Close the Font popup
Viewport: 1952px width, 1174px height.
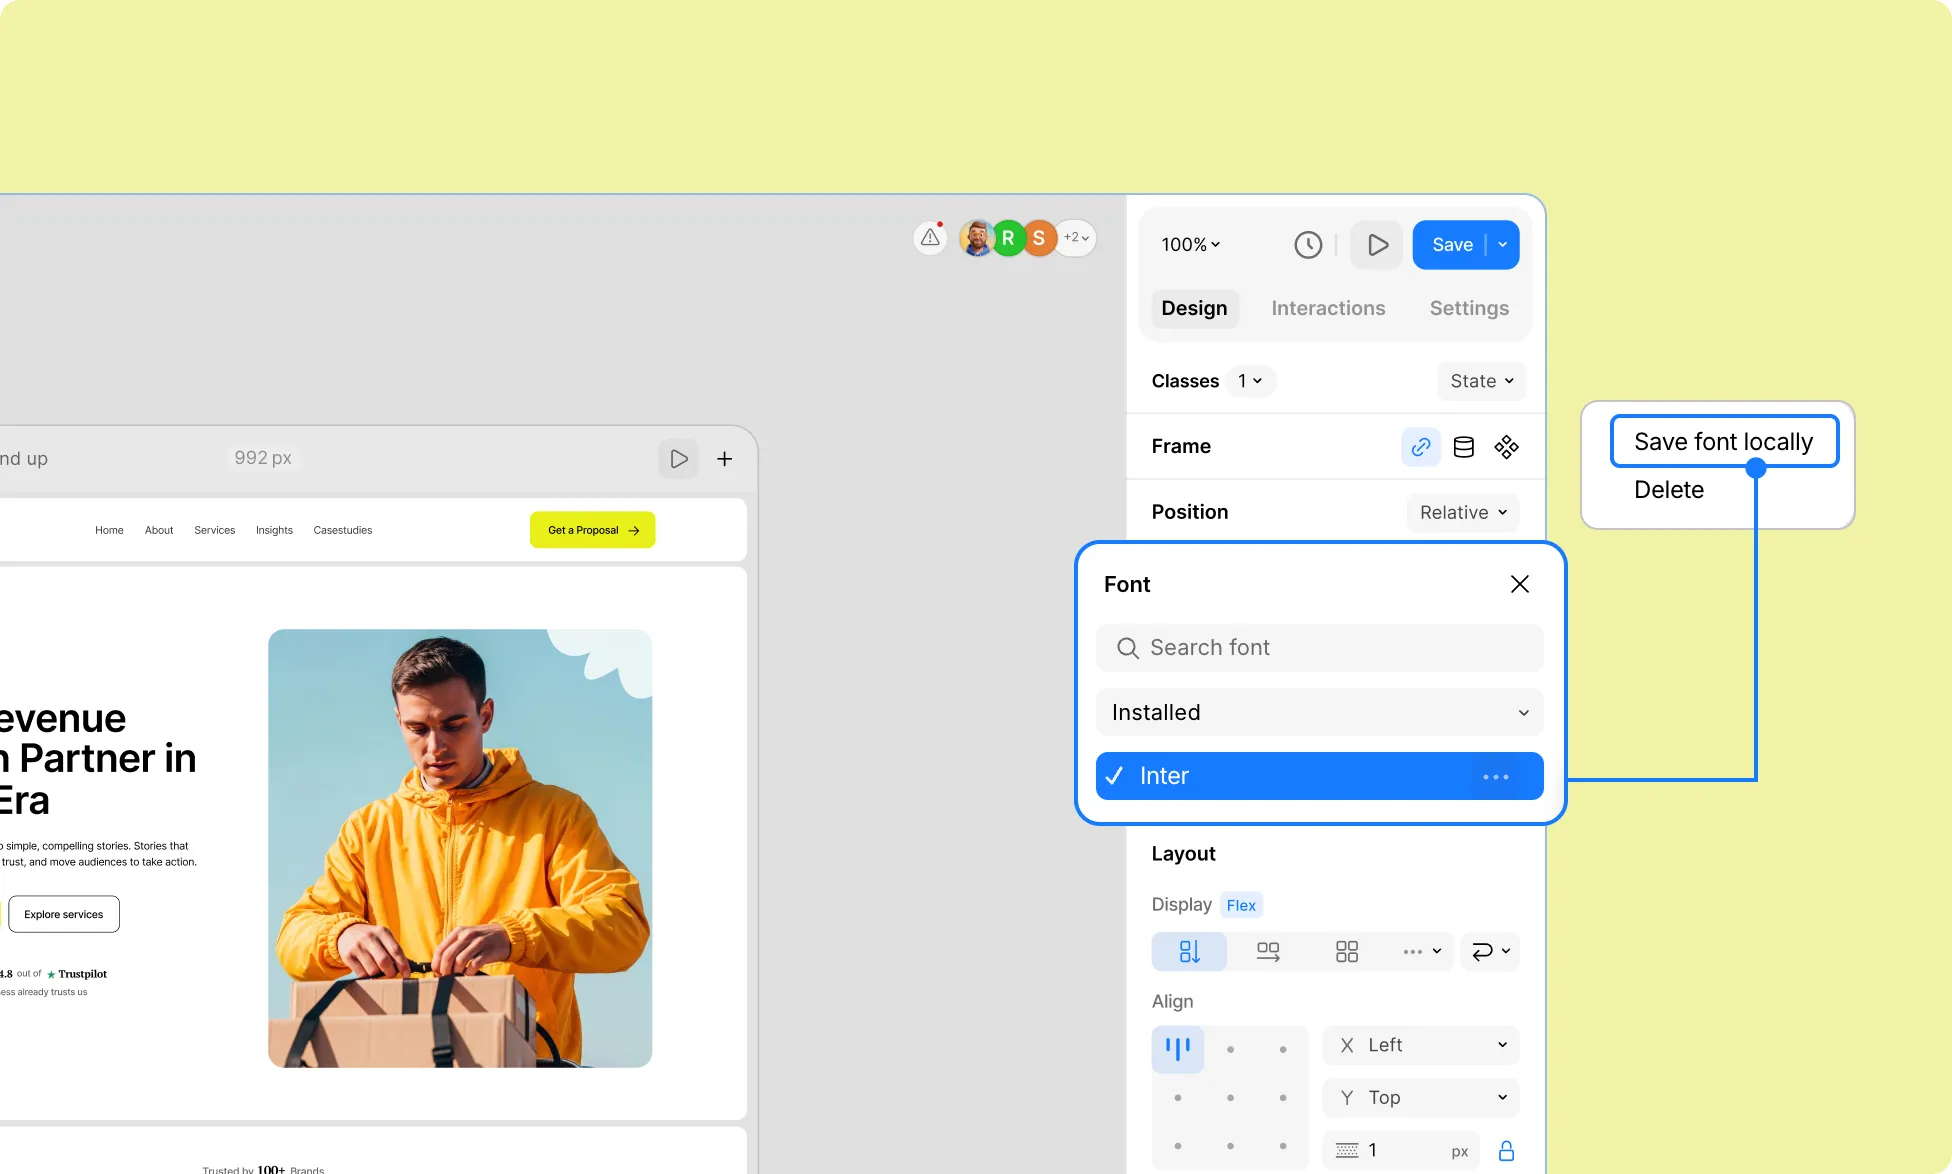pos(1519,584)
